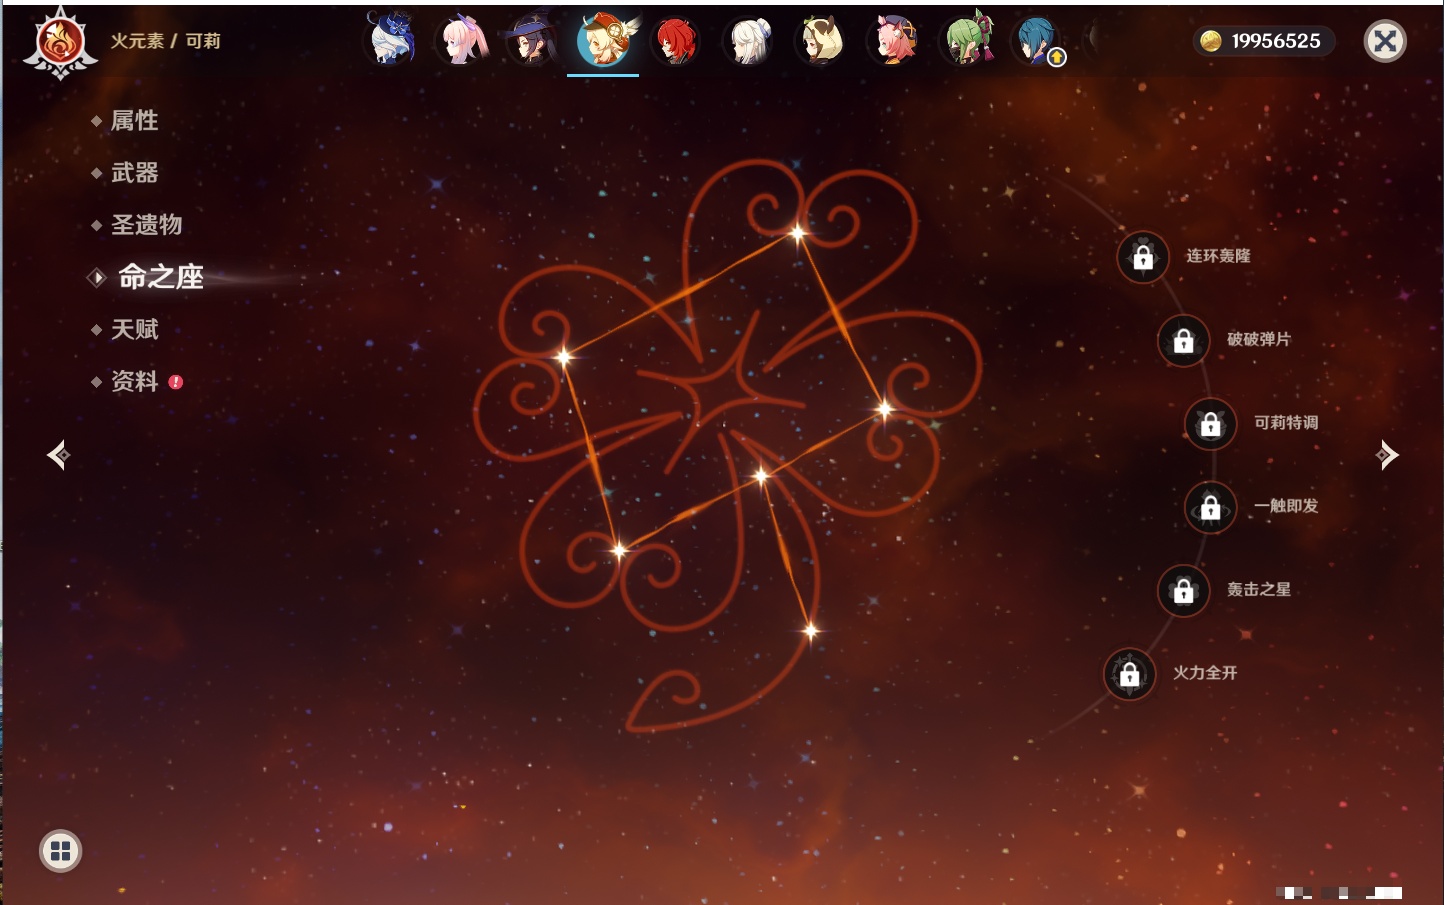Click the 一触即发 label text
This screenshot has height=905, width=1444.
tap(1286, 506)
